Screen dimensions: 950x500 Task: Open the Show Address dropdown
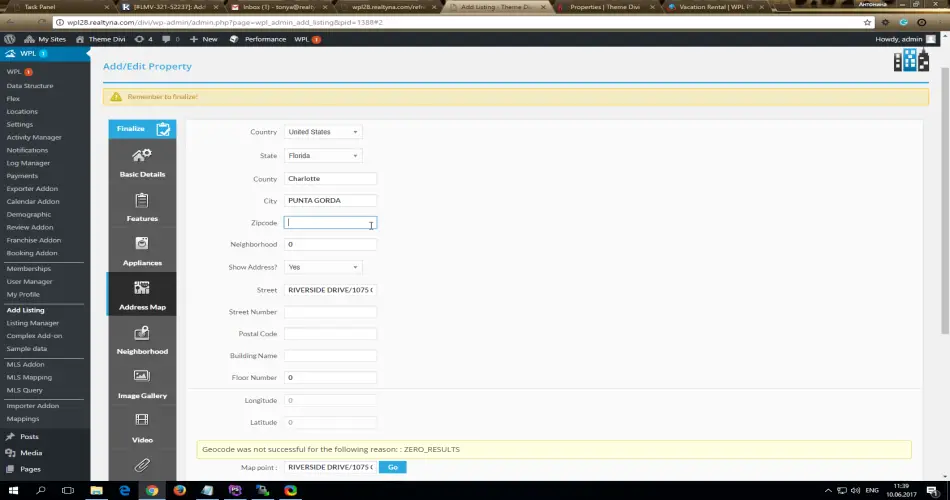coord(322,267)
